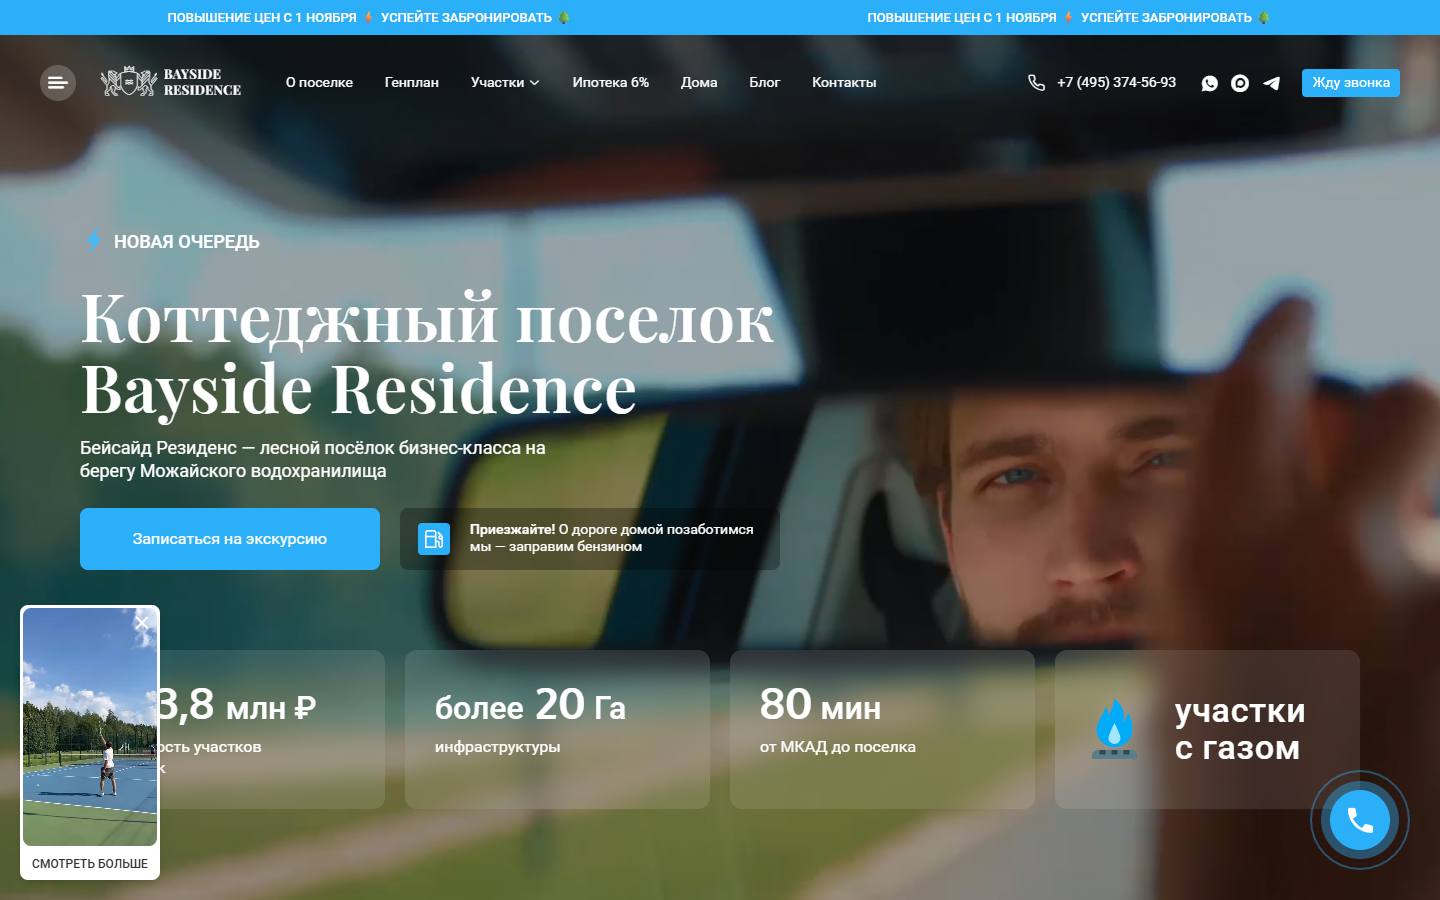The width and height of the screenshot is (1440, 900).
Task: Open WhatsApp chat icon
Action: [1210, 83]
